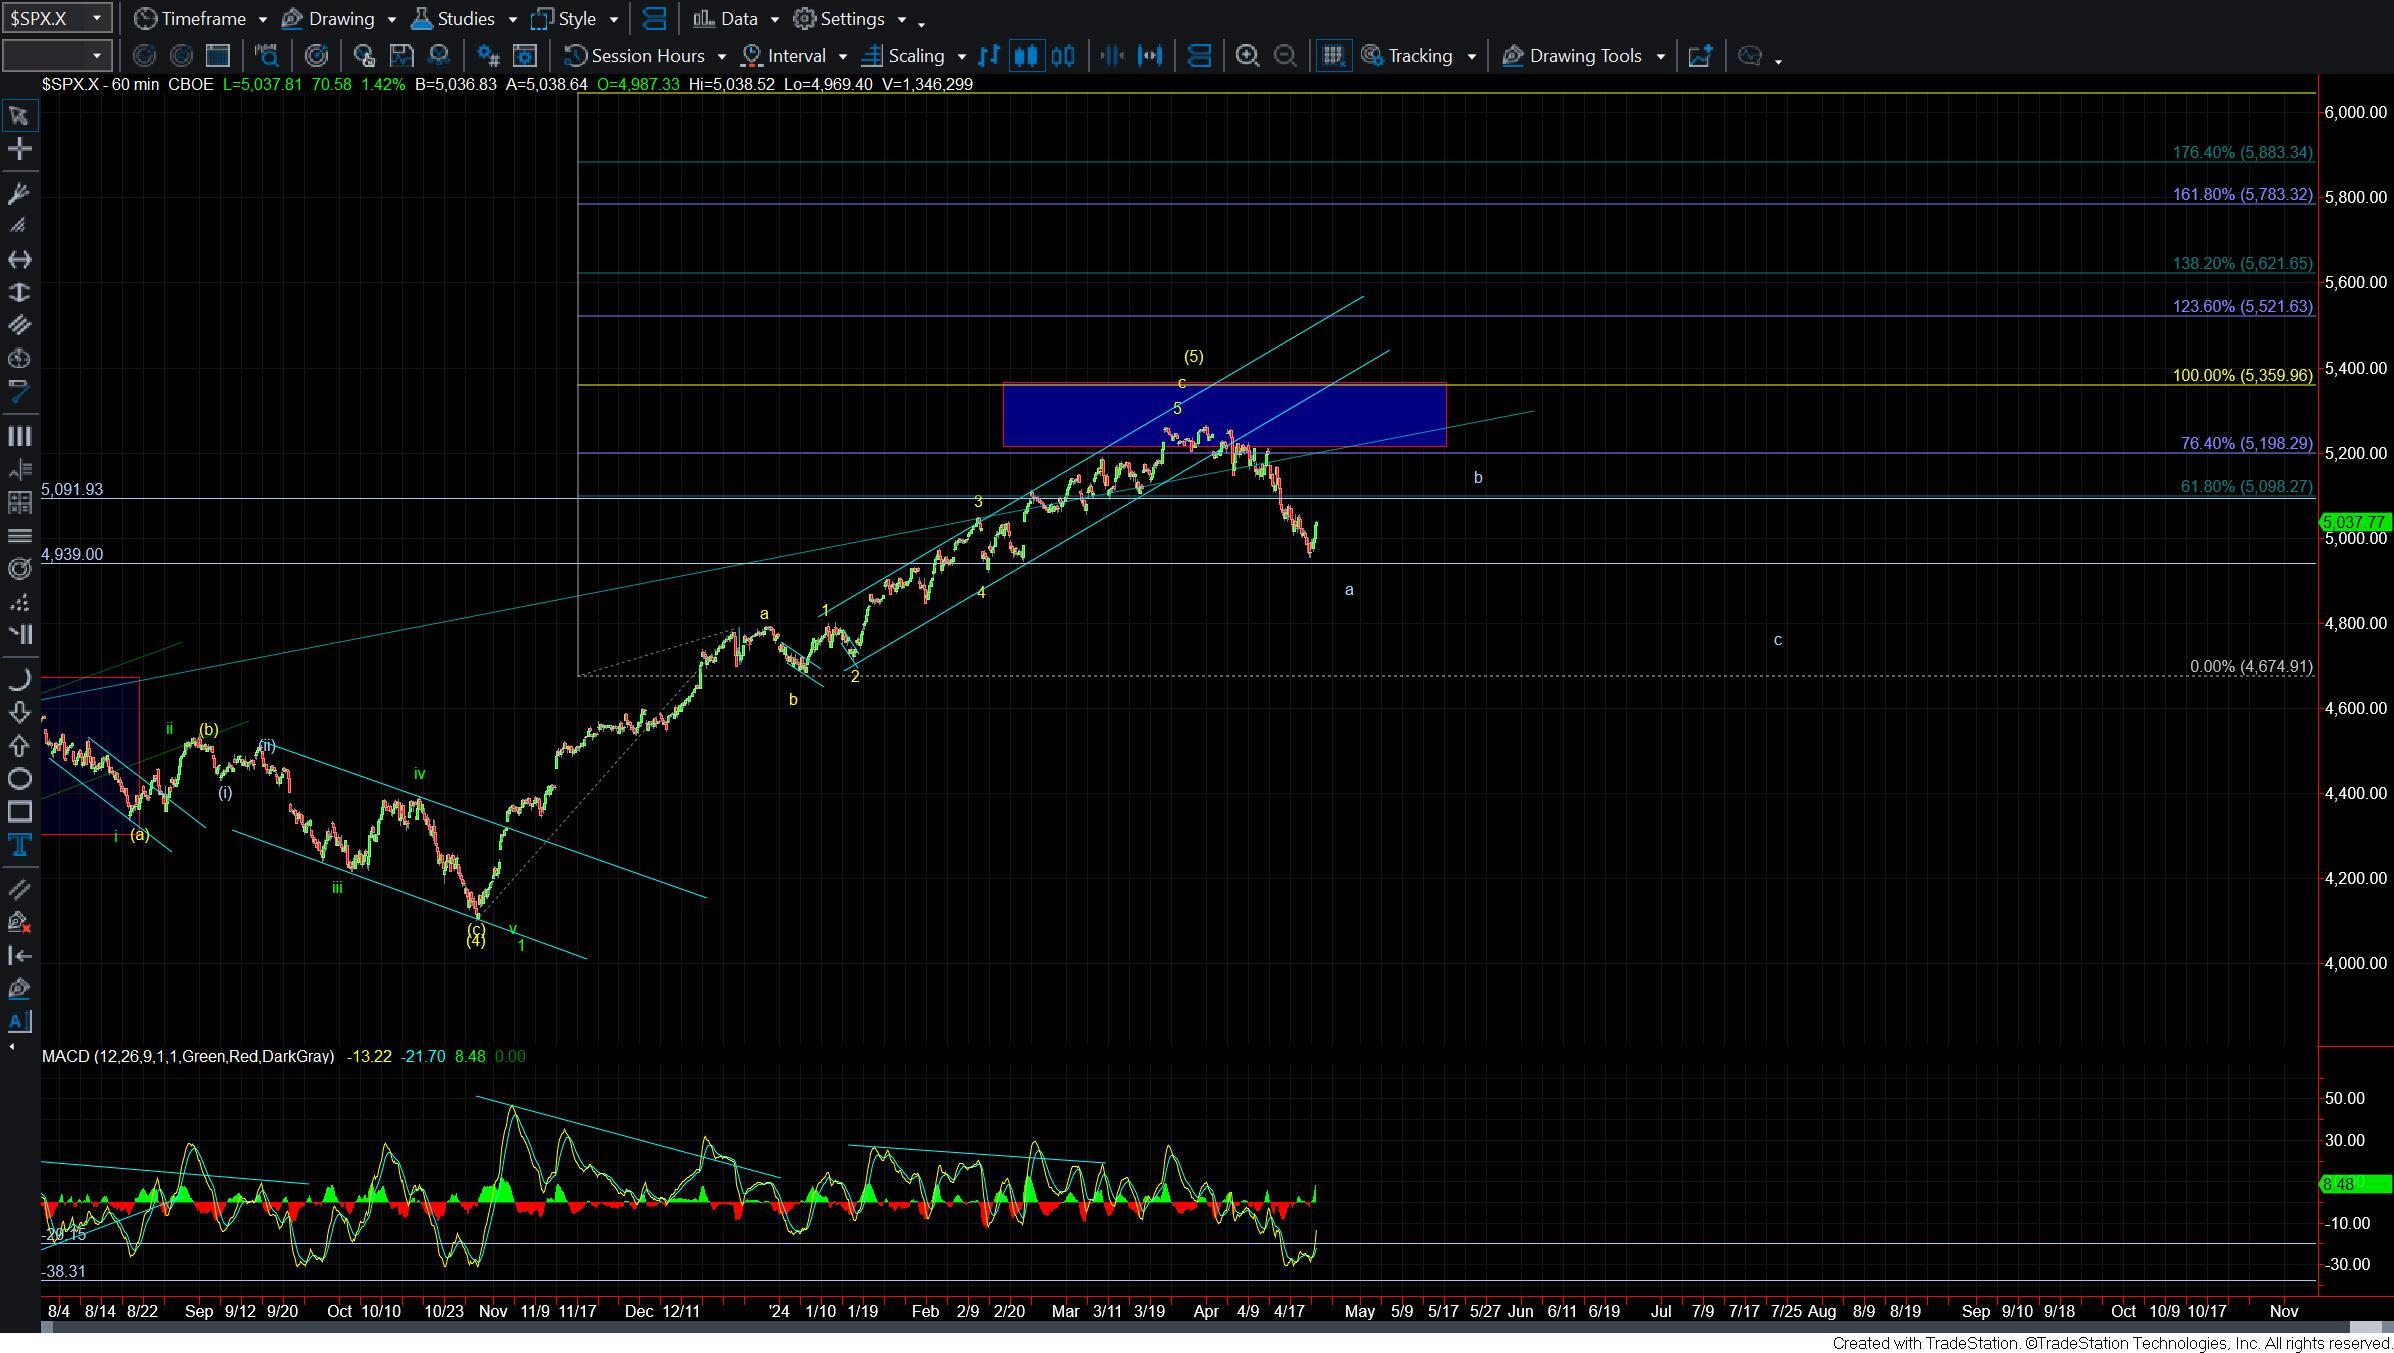Select the horizontal lines tool
The height and width of the screenshot is (1353, 2394).
[19, 536]
